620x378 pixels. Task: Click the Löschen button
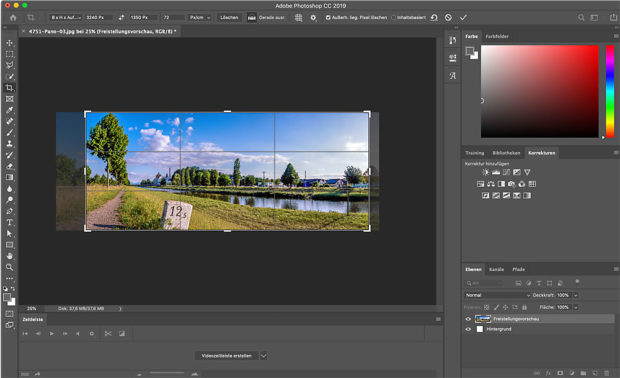click(229, 17)
